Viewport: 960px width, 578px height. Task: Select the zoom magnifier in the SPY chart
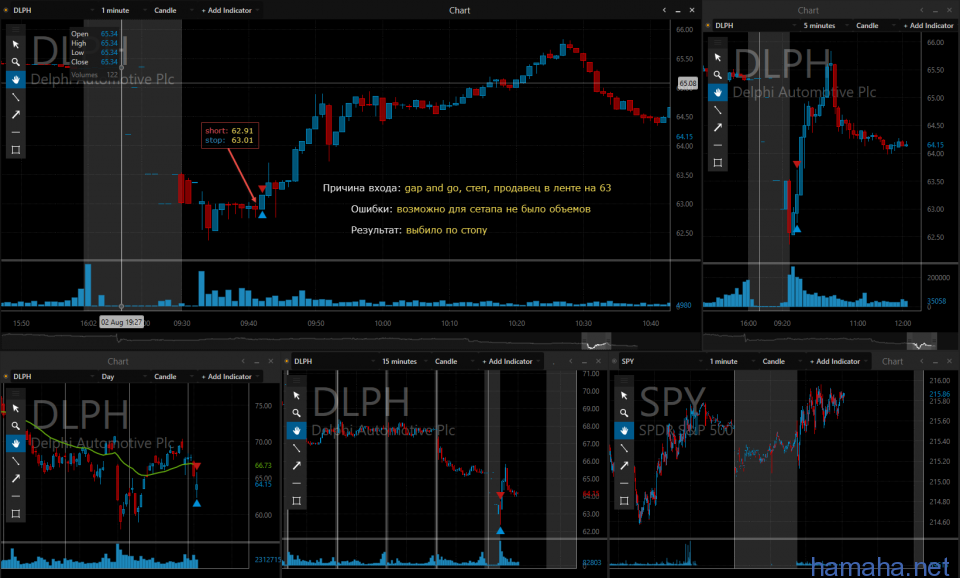pos(624,413)
